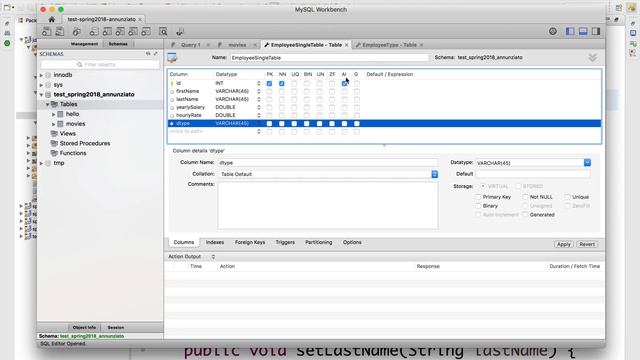Image resolution: width=640 pixels, height=360 pixels.
Task: Open the Options tab
Action: [352, 242]
